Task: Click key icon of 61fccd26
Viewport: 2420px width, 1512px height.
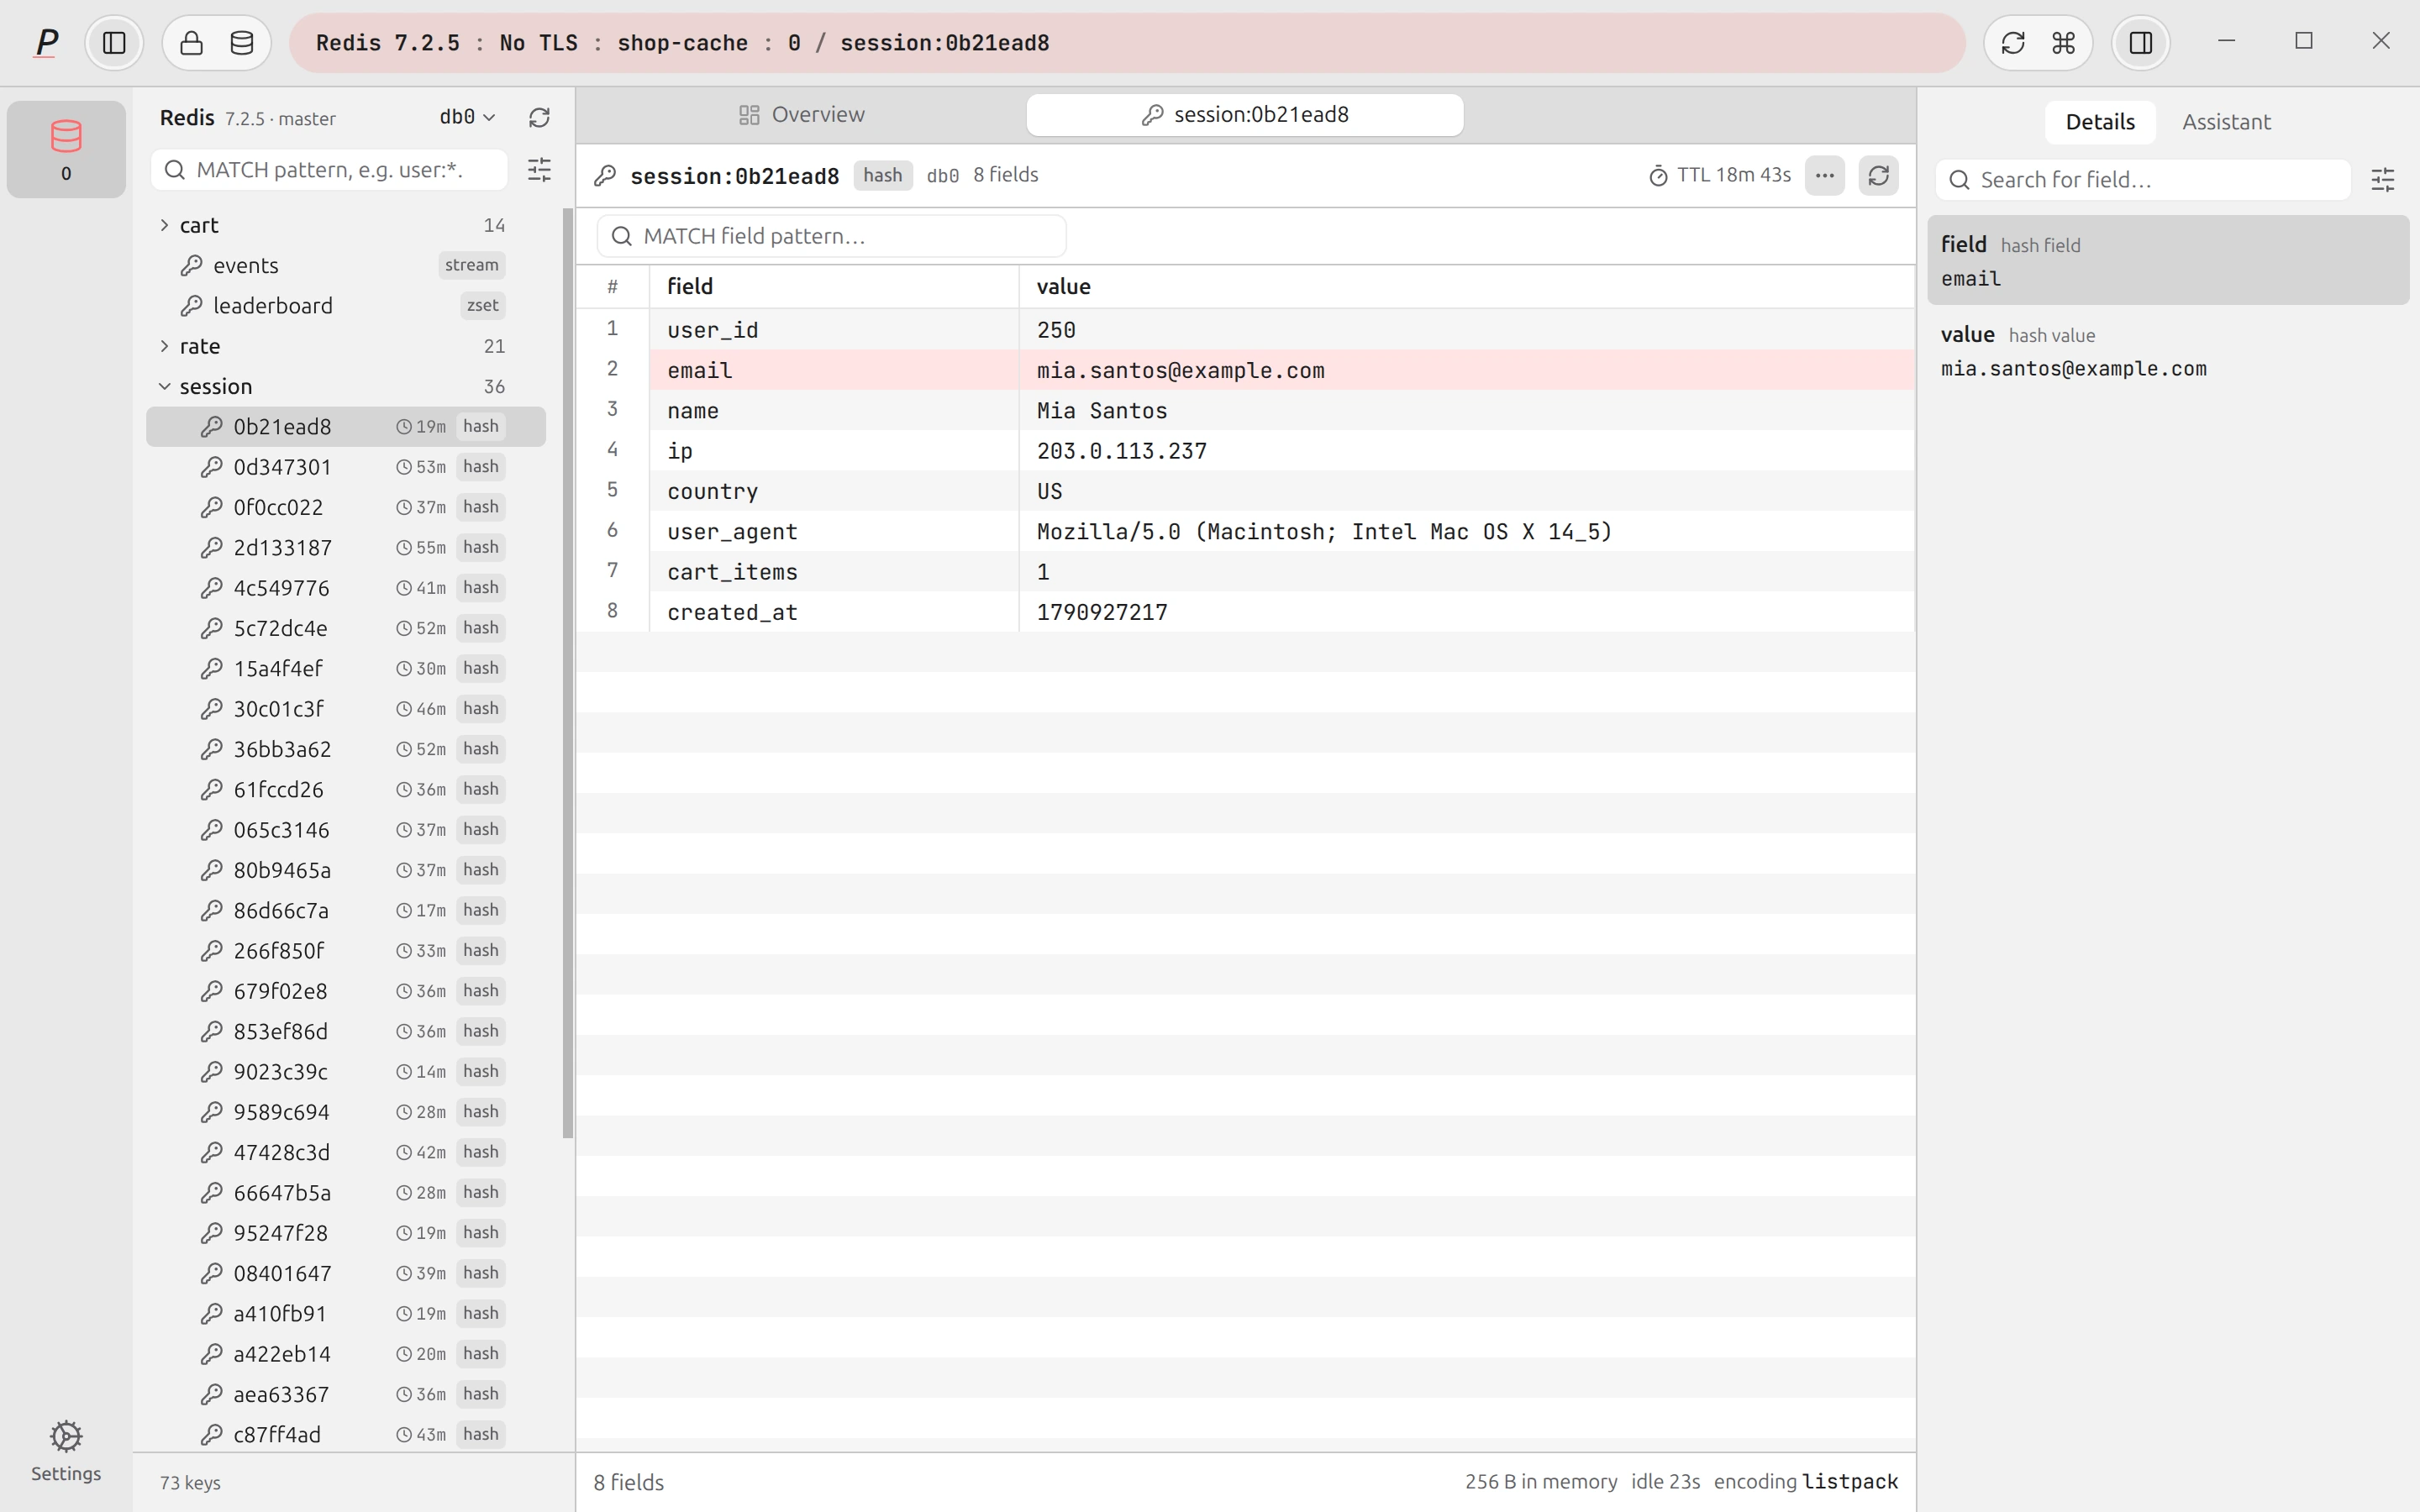Action: [211, 790]
